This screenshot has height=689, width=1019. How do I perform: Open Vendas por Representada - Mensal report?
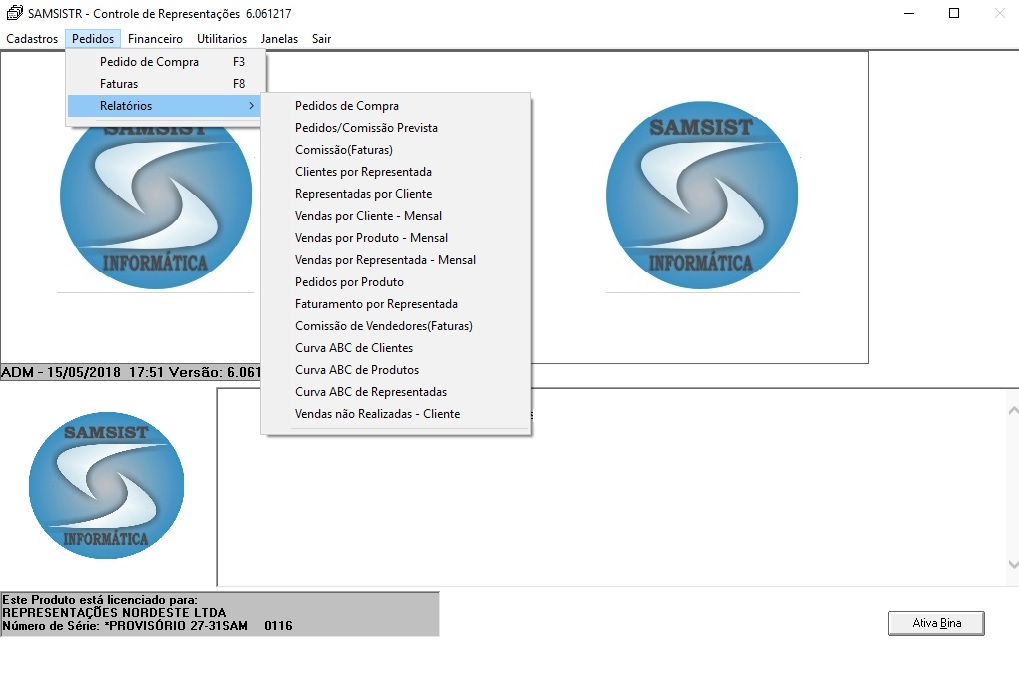(396, 260)
